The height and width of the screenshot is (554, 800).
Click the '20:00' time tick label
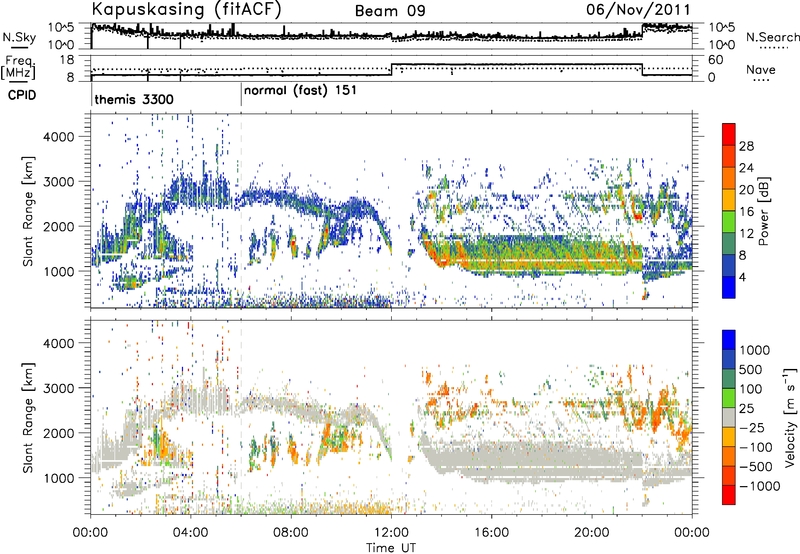tap(592, 533)
